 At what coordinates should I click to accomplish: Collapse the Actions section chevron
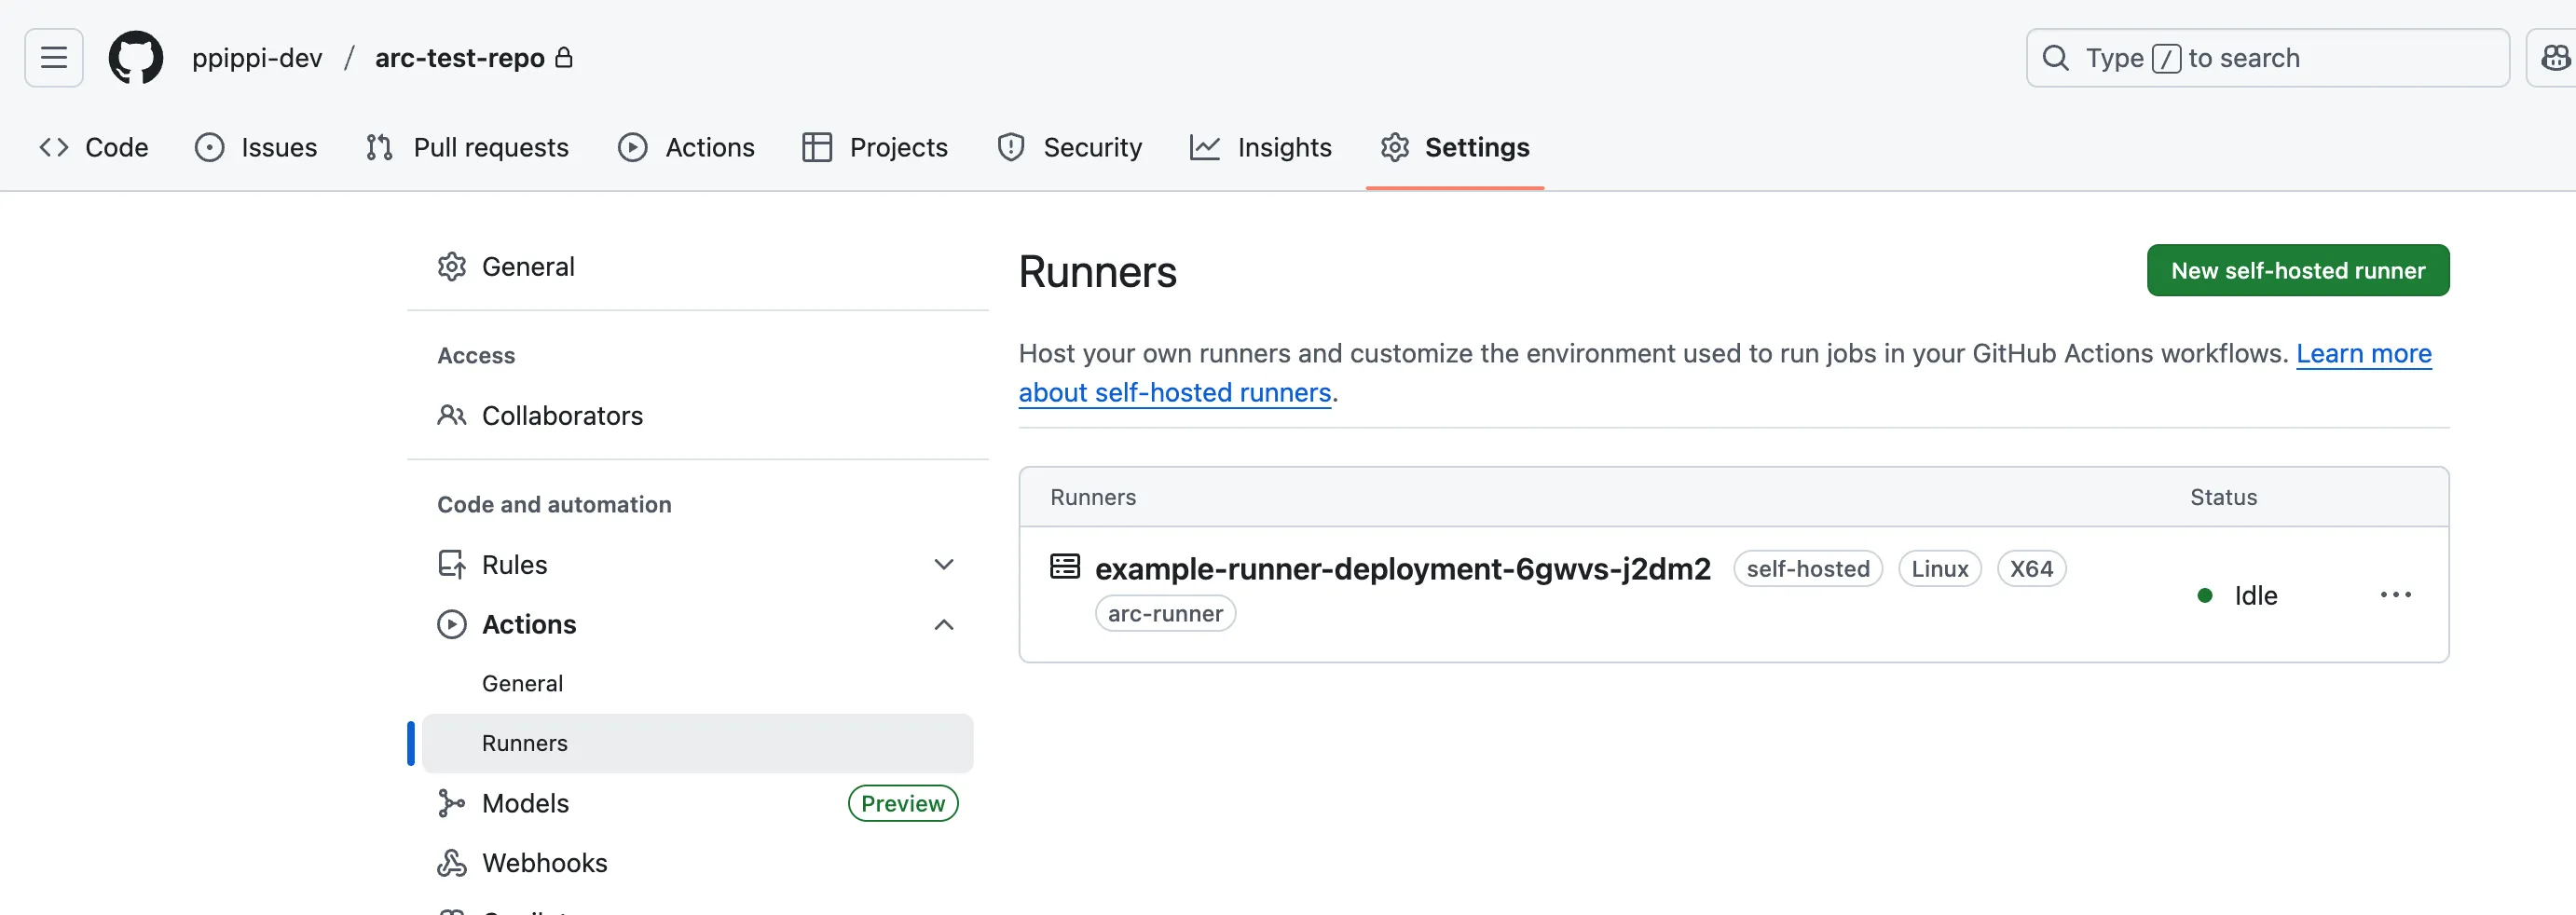(x=943, y=625)
